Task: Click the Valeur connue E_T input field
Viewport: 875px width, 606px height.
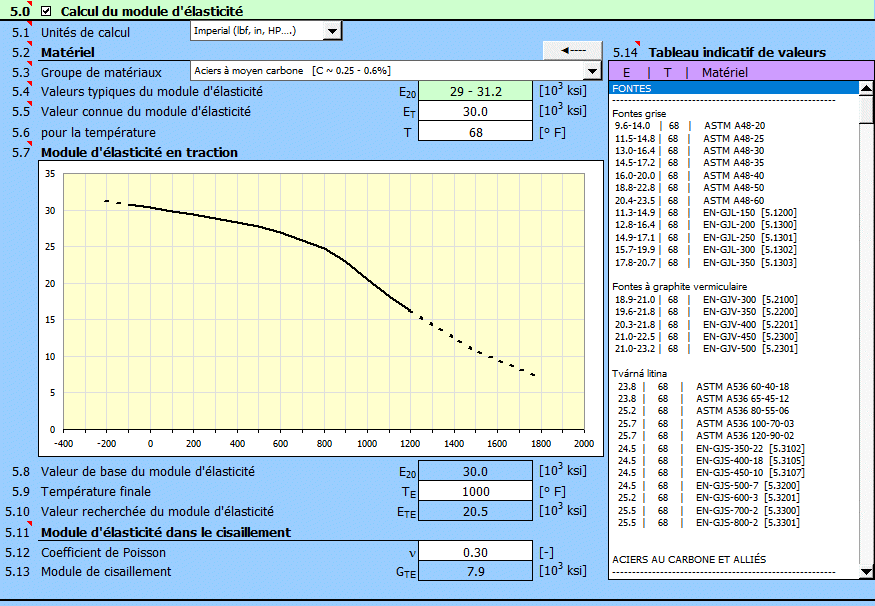Action: click(x=475, y=112)
